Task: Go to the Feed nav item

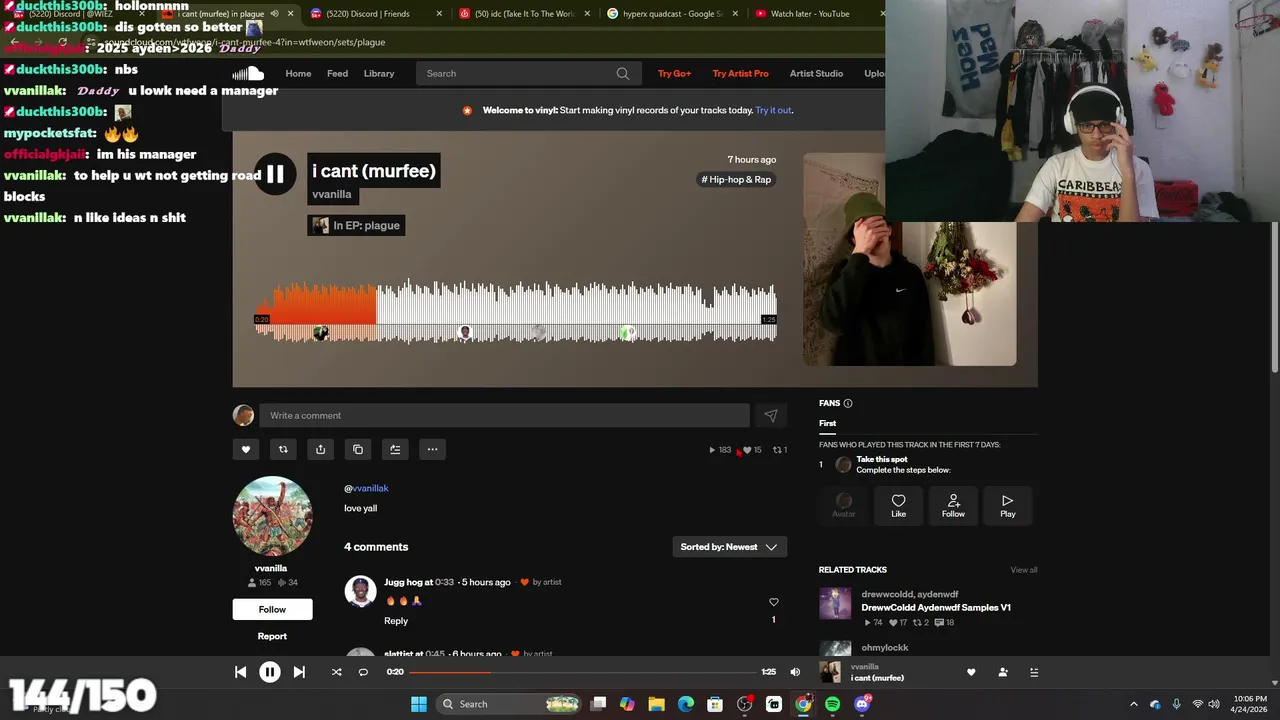Action: [338, 73]
